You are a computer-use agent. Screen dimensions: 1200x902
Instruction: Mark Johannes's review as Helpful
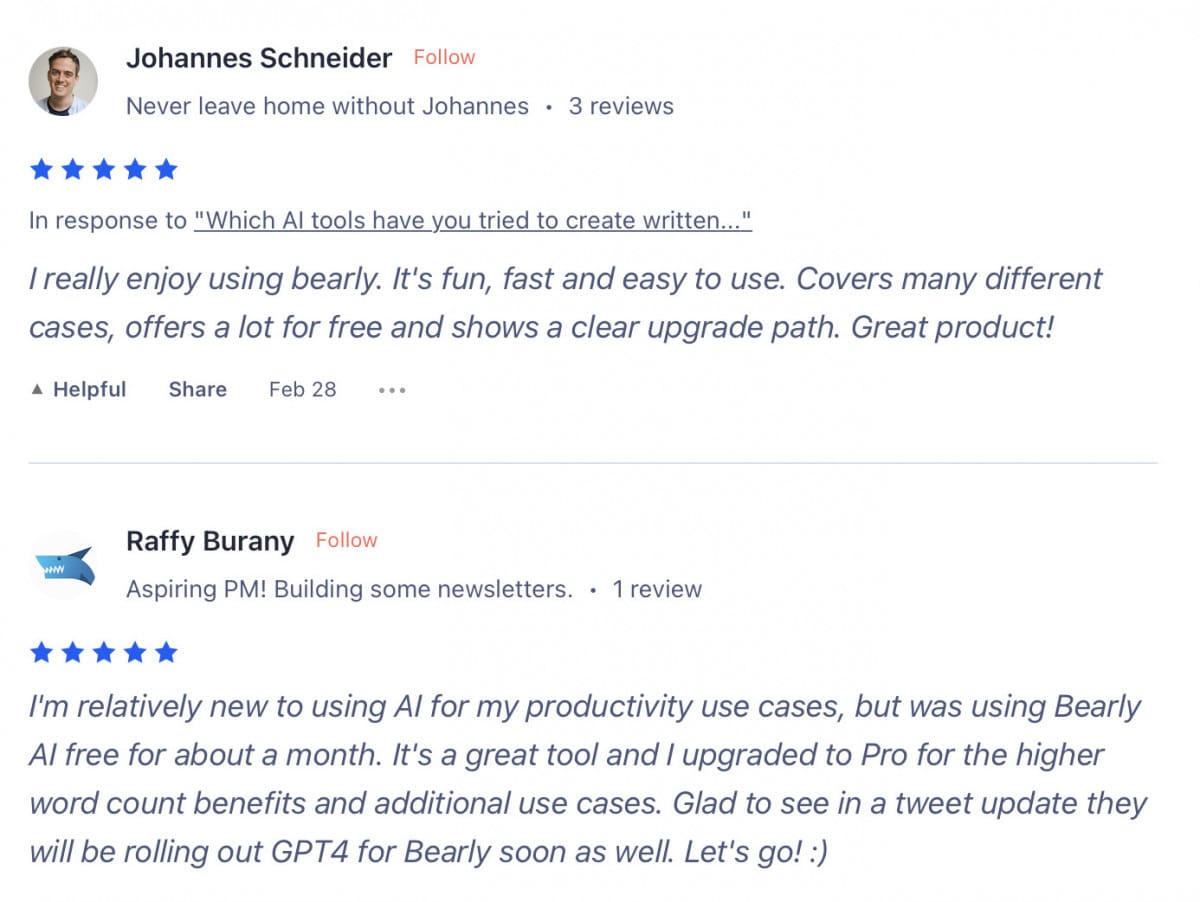point(79,389)
